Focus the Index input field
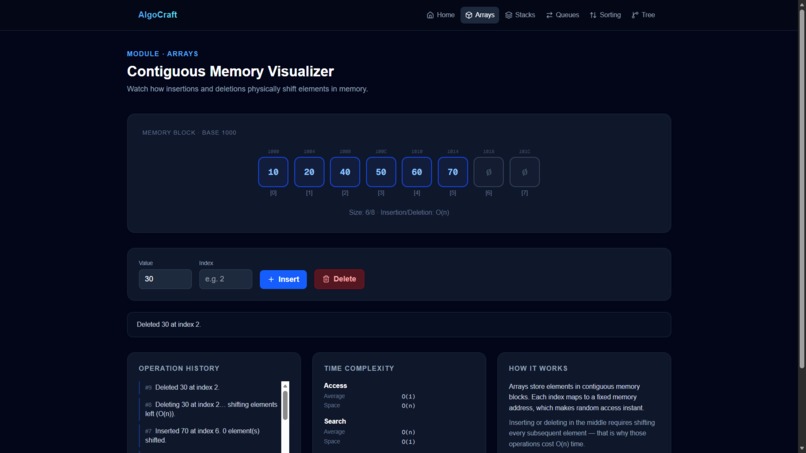This screenshot has width=806, height=453. click(x=226, y=279)
